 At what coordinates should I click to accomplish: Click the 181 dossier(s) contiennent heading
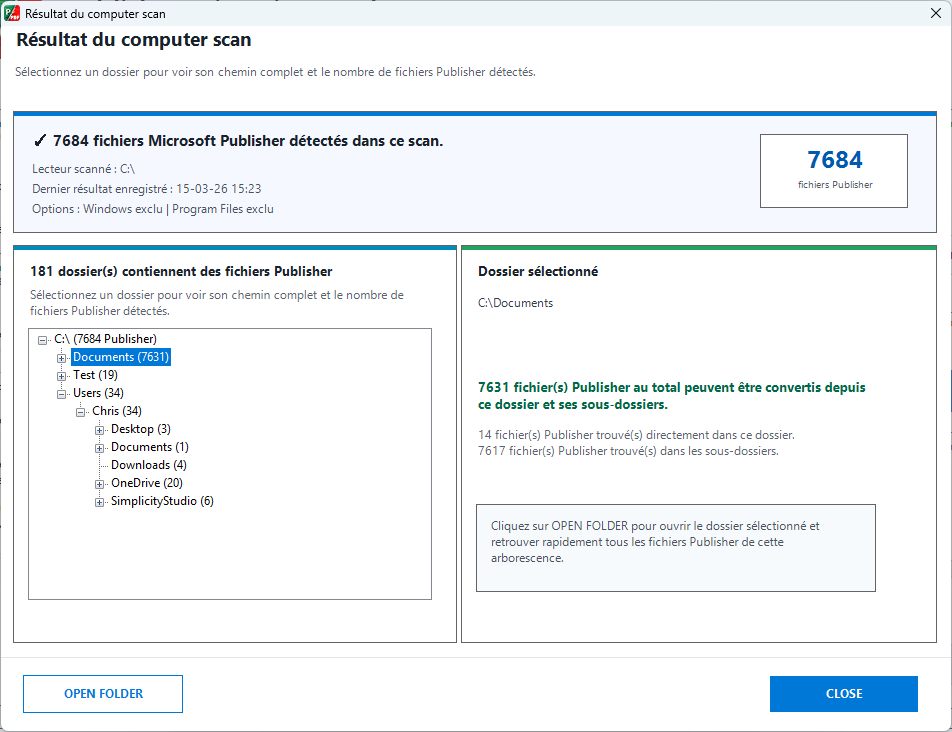coord(181,271)
